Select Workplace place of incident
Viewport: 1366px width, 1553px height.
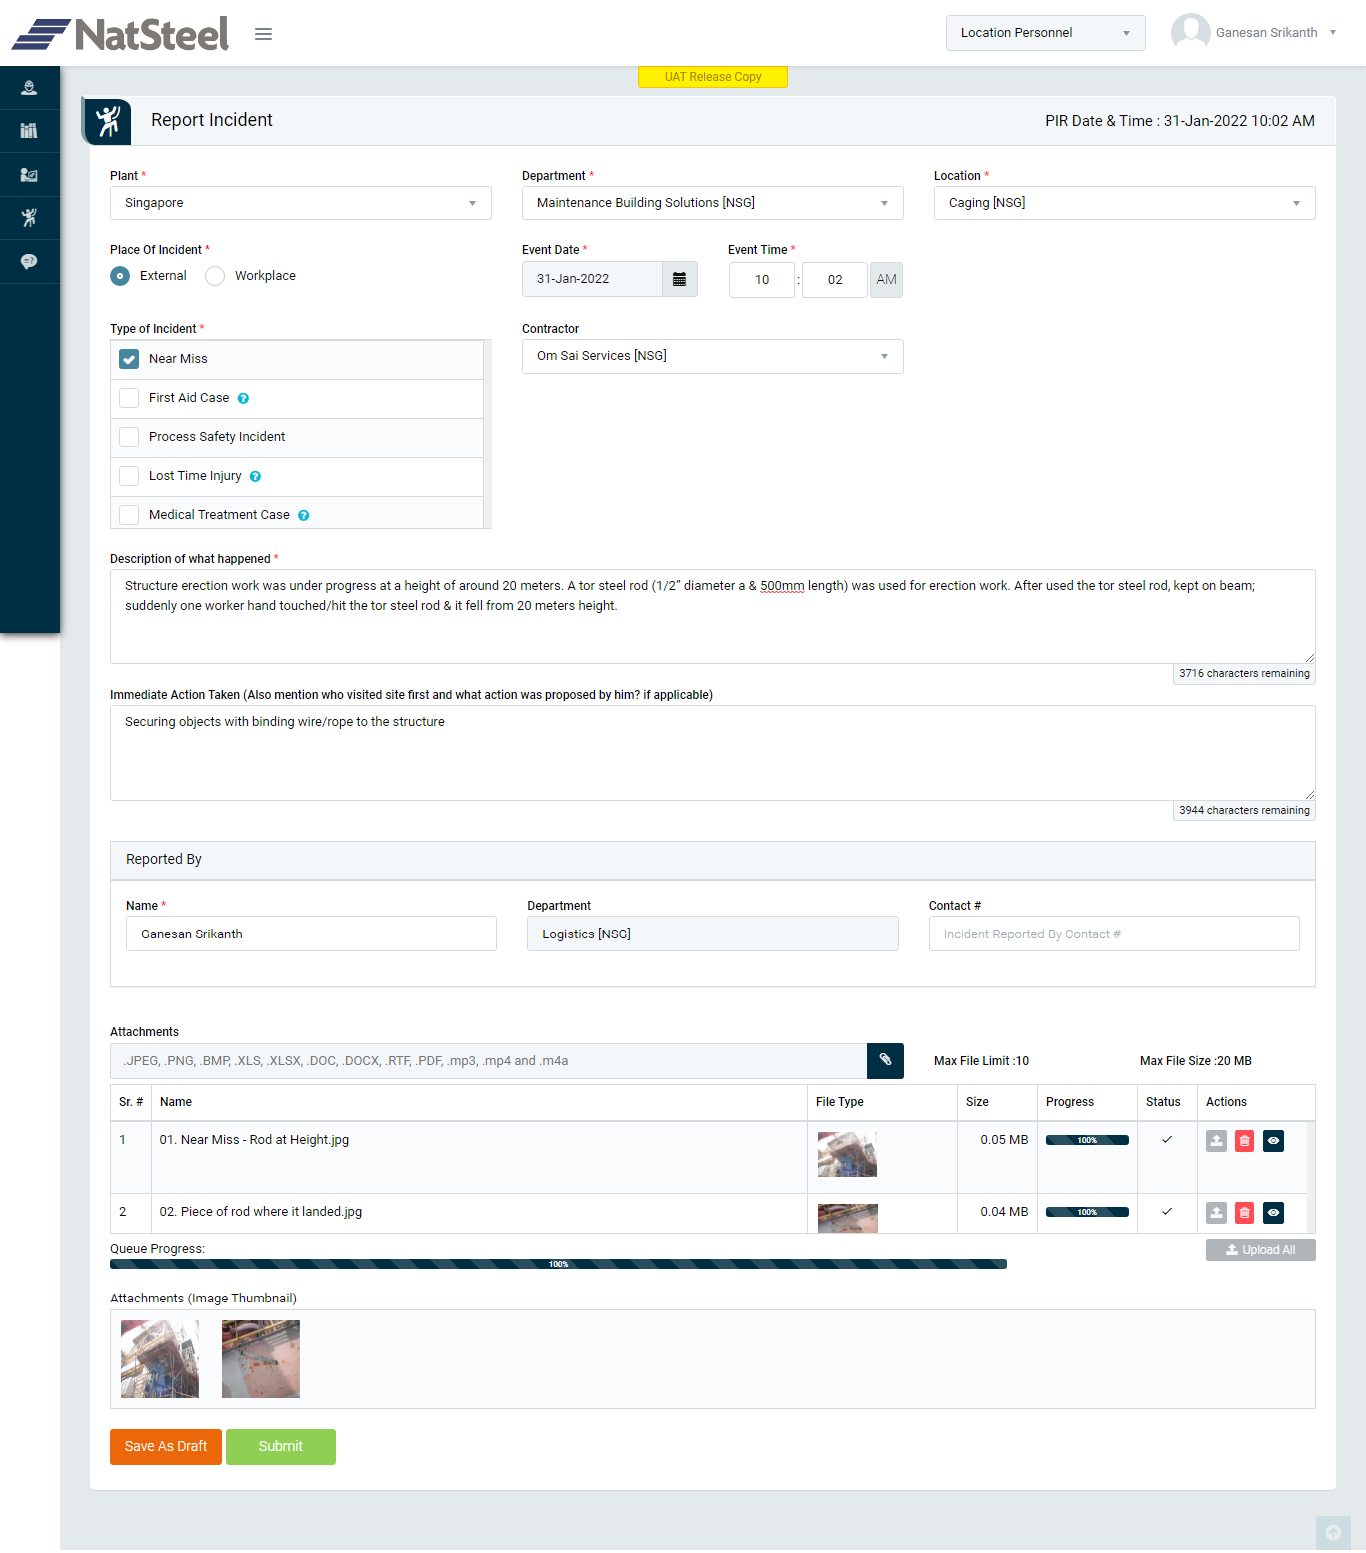tap(215, 276)
